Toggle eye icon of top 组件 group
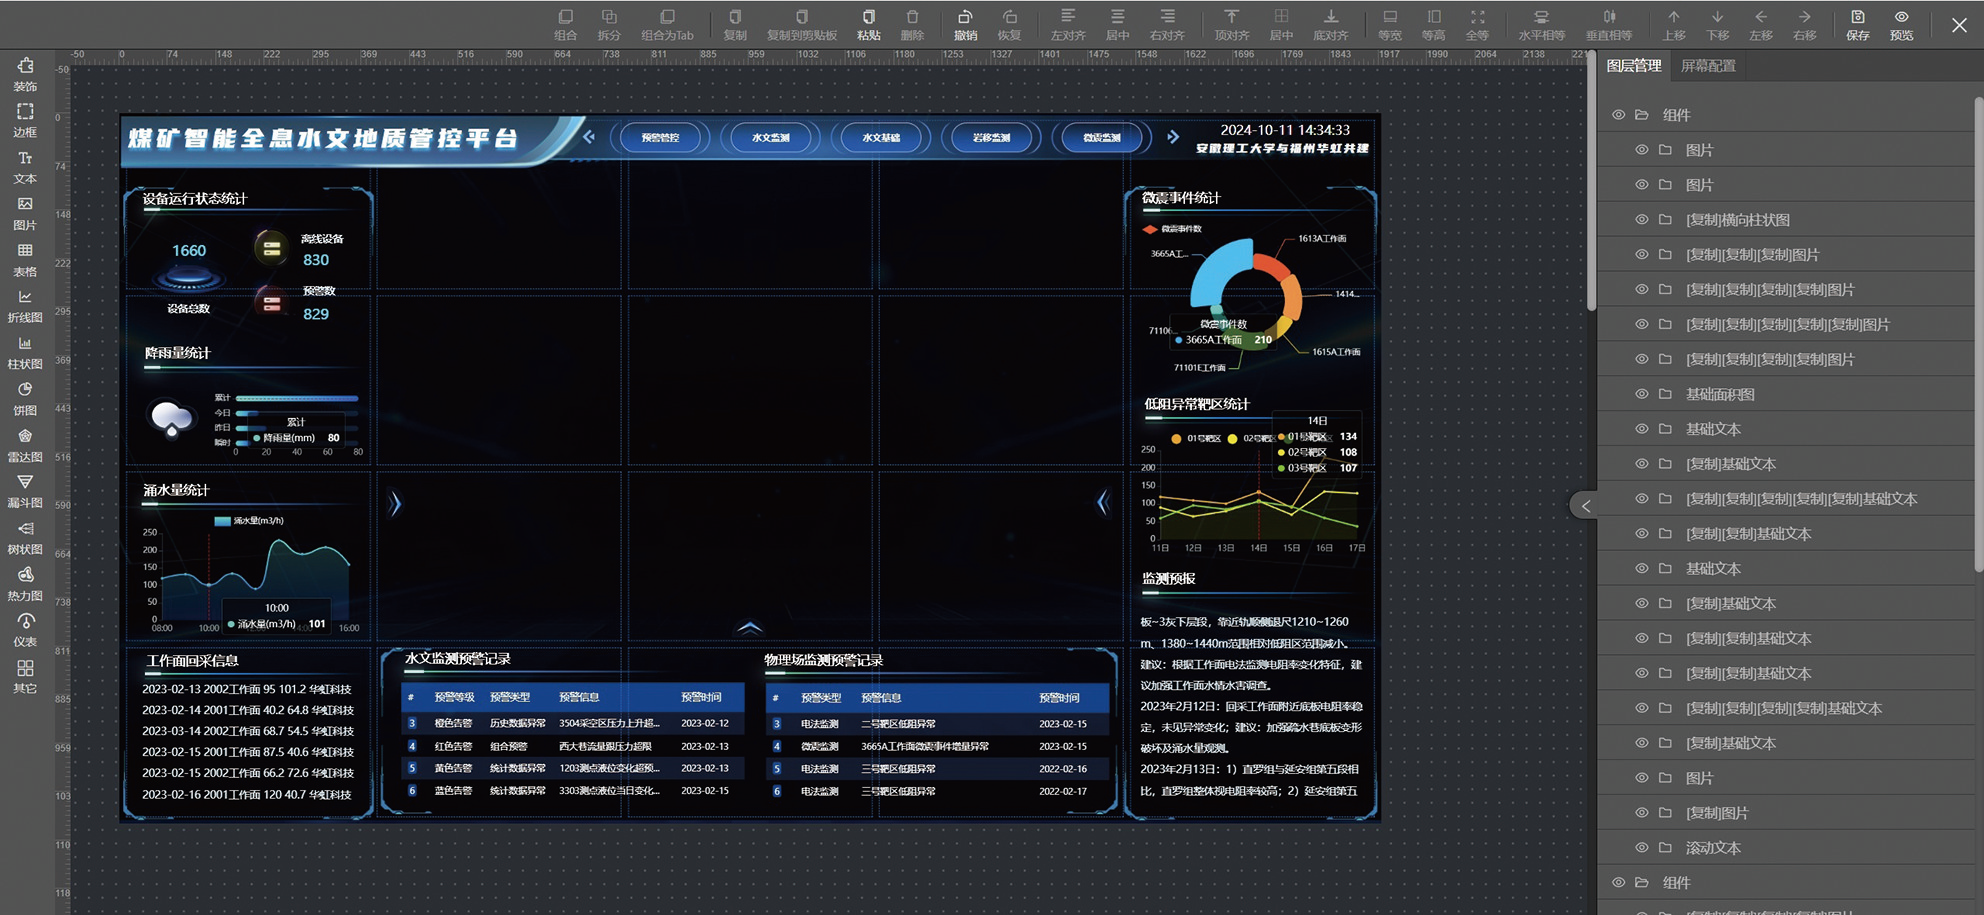The image size is (1984, 915). [1618, 115]
